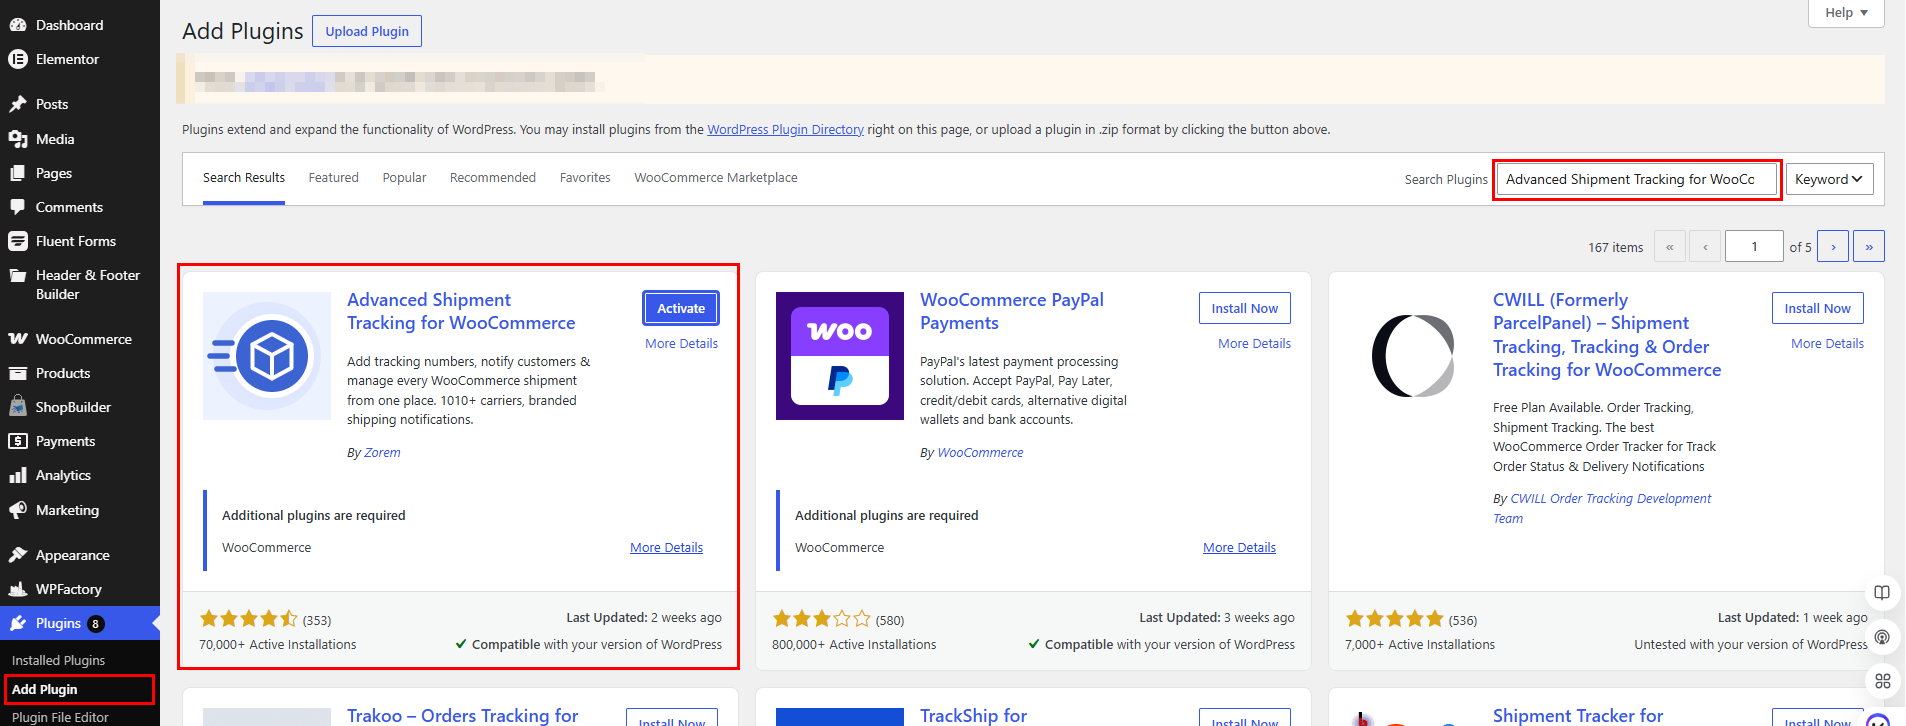Install WooCommerce PayPal Payments plugin
Image resolution: width=1906 pixels, height=726 pixels.
coord(1245,308)
